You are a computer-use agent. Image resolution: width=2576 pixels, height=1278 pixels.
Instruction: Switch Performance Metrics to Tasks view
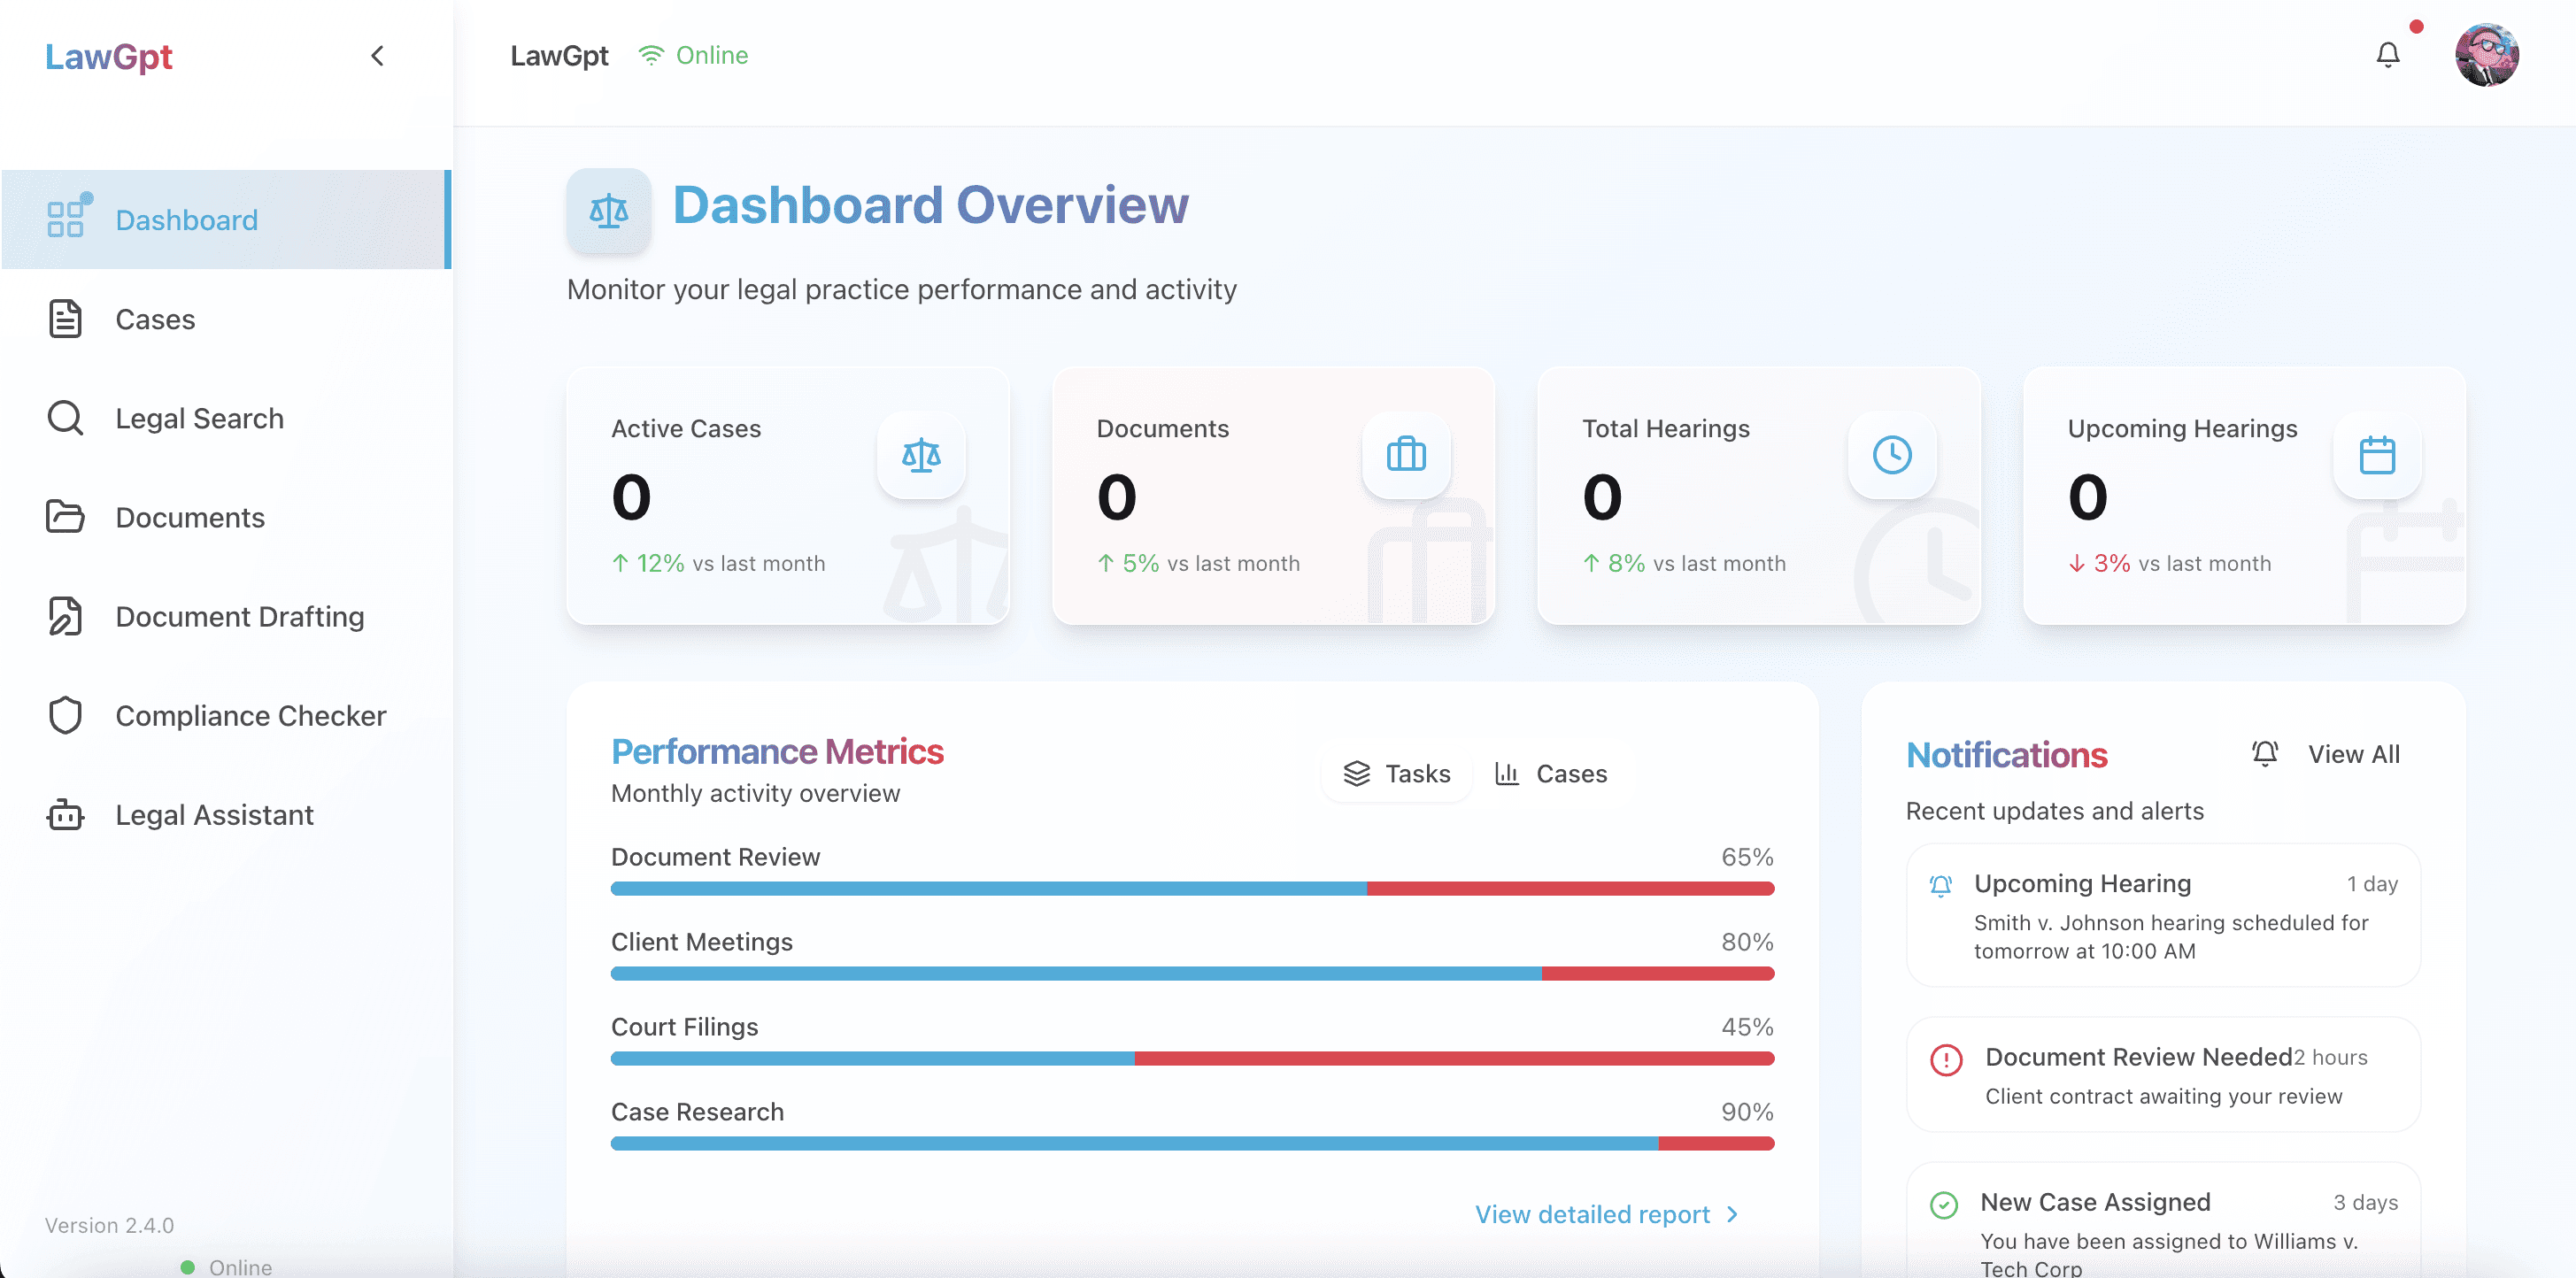pos(1396,774)
